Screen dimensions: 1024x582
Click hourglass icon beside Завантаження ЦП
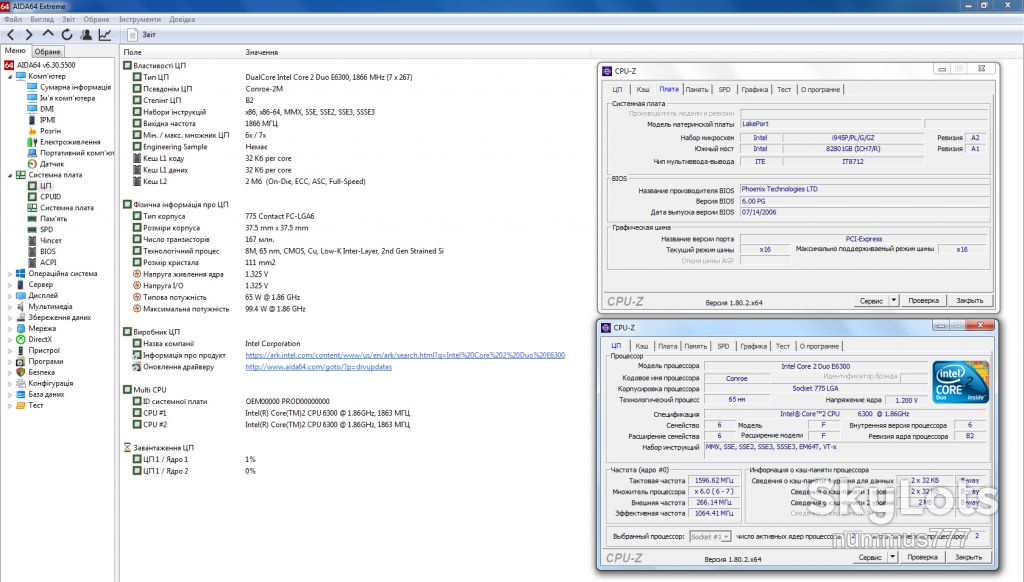point(127,447)
